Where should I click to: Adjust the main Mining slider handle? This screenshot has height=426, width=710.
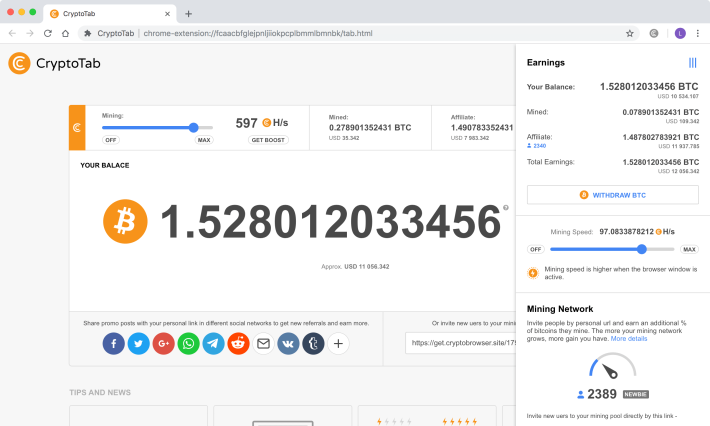click(x=193, y=128)
